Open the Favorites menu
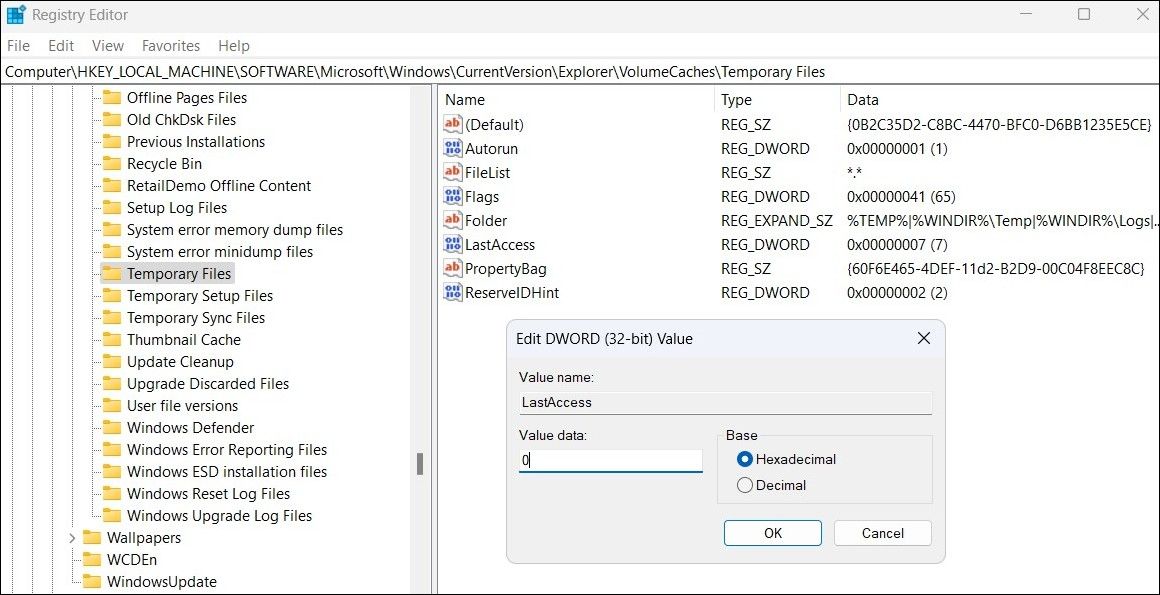1160x595 pixels. tap(170, 45)
